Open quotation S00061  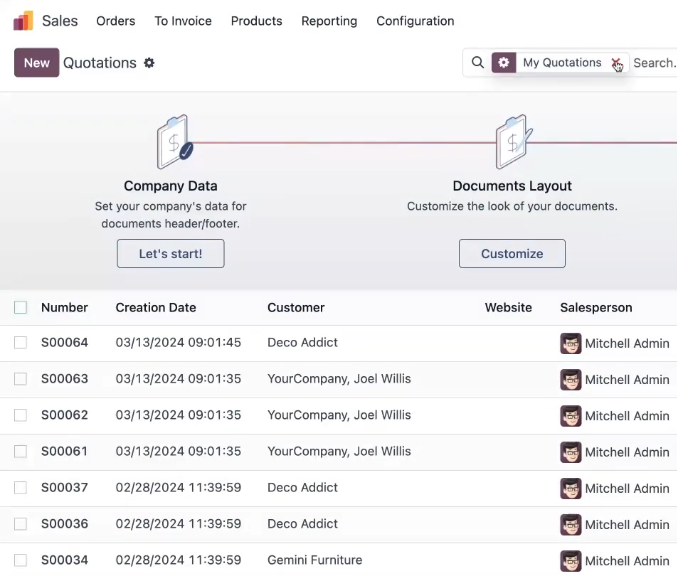point(64,451)
